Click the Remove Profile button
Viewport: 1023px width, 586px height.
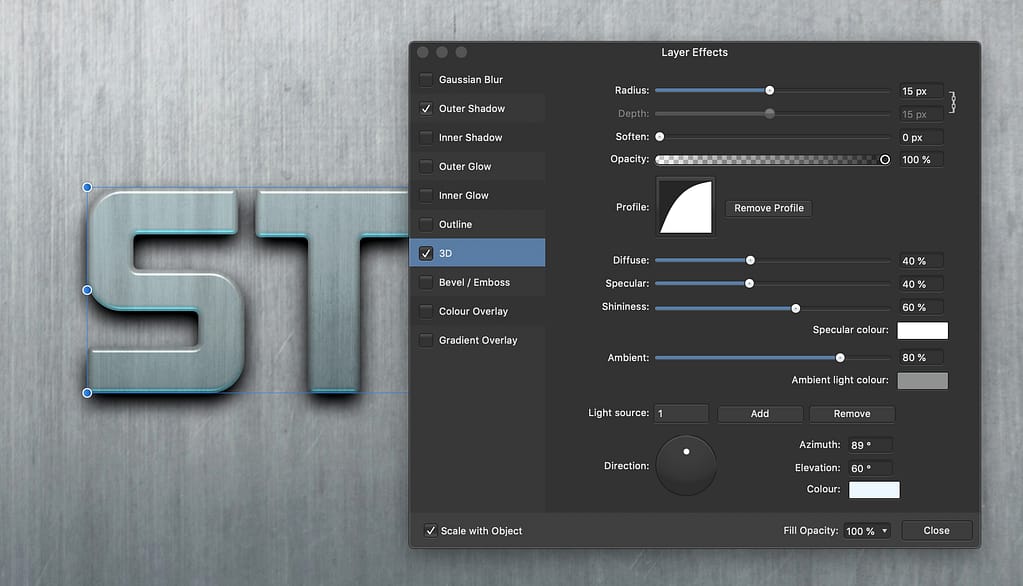tap(768, 208)
